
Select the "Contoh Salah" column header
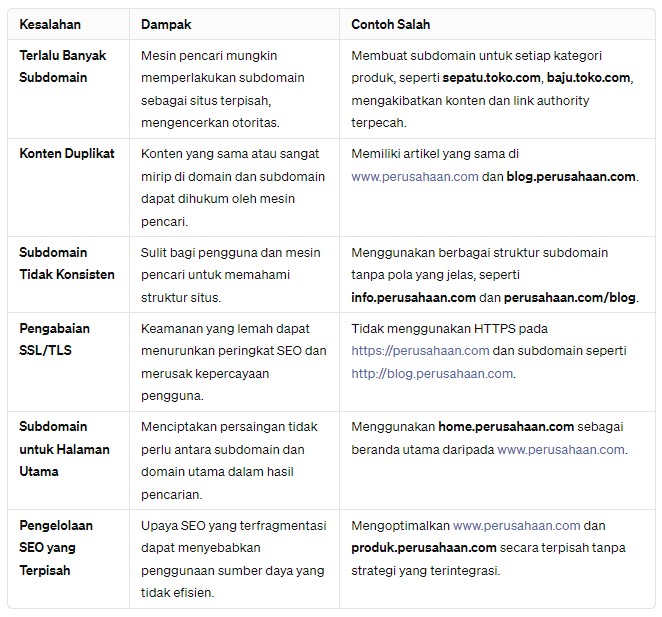click(391, 23)
